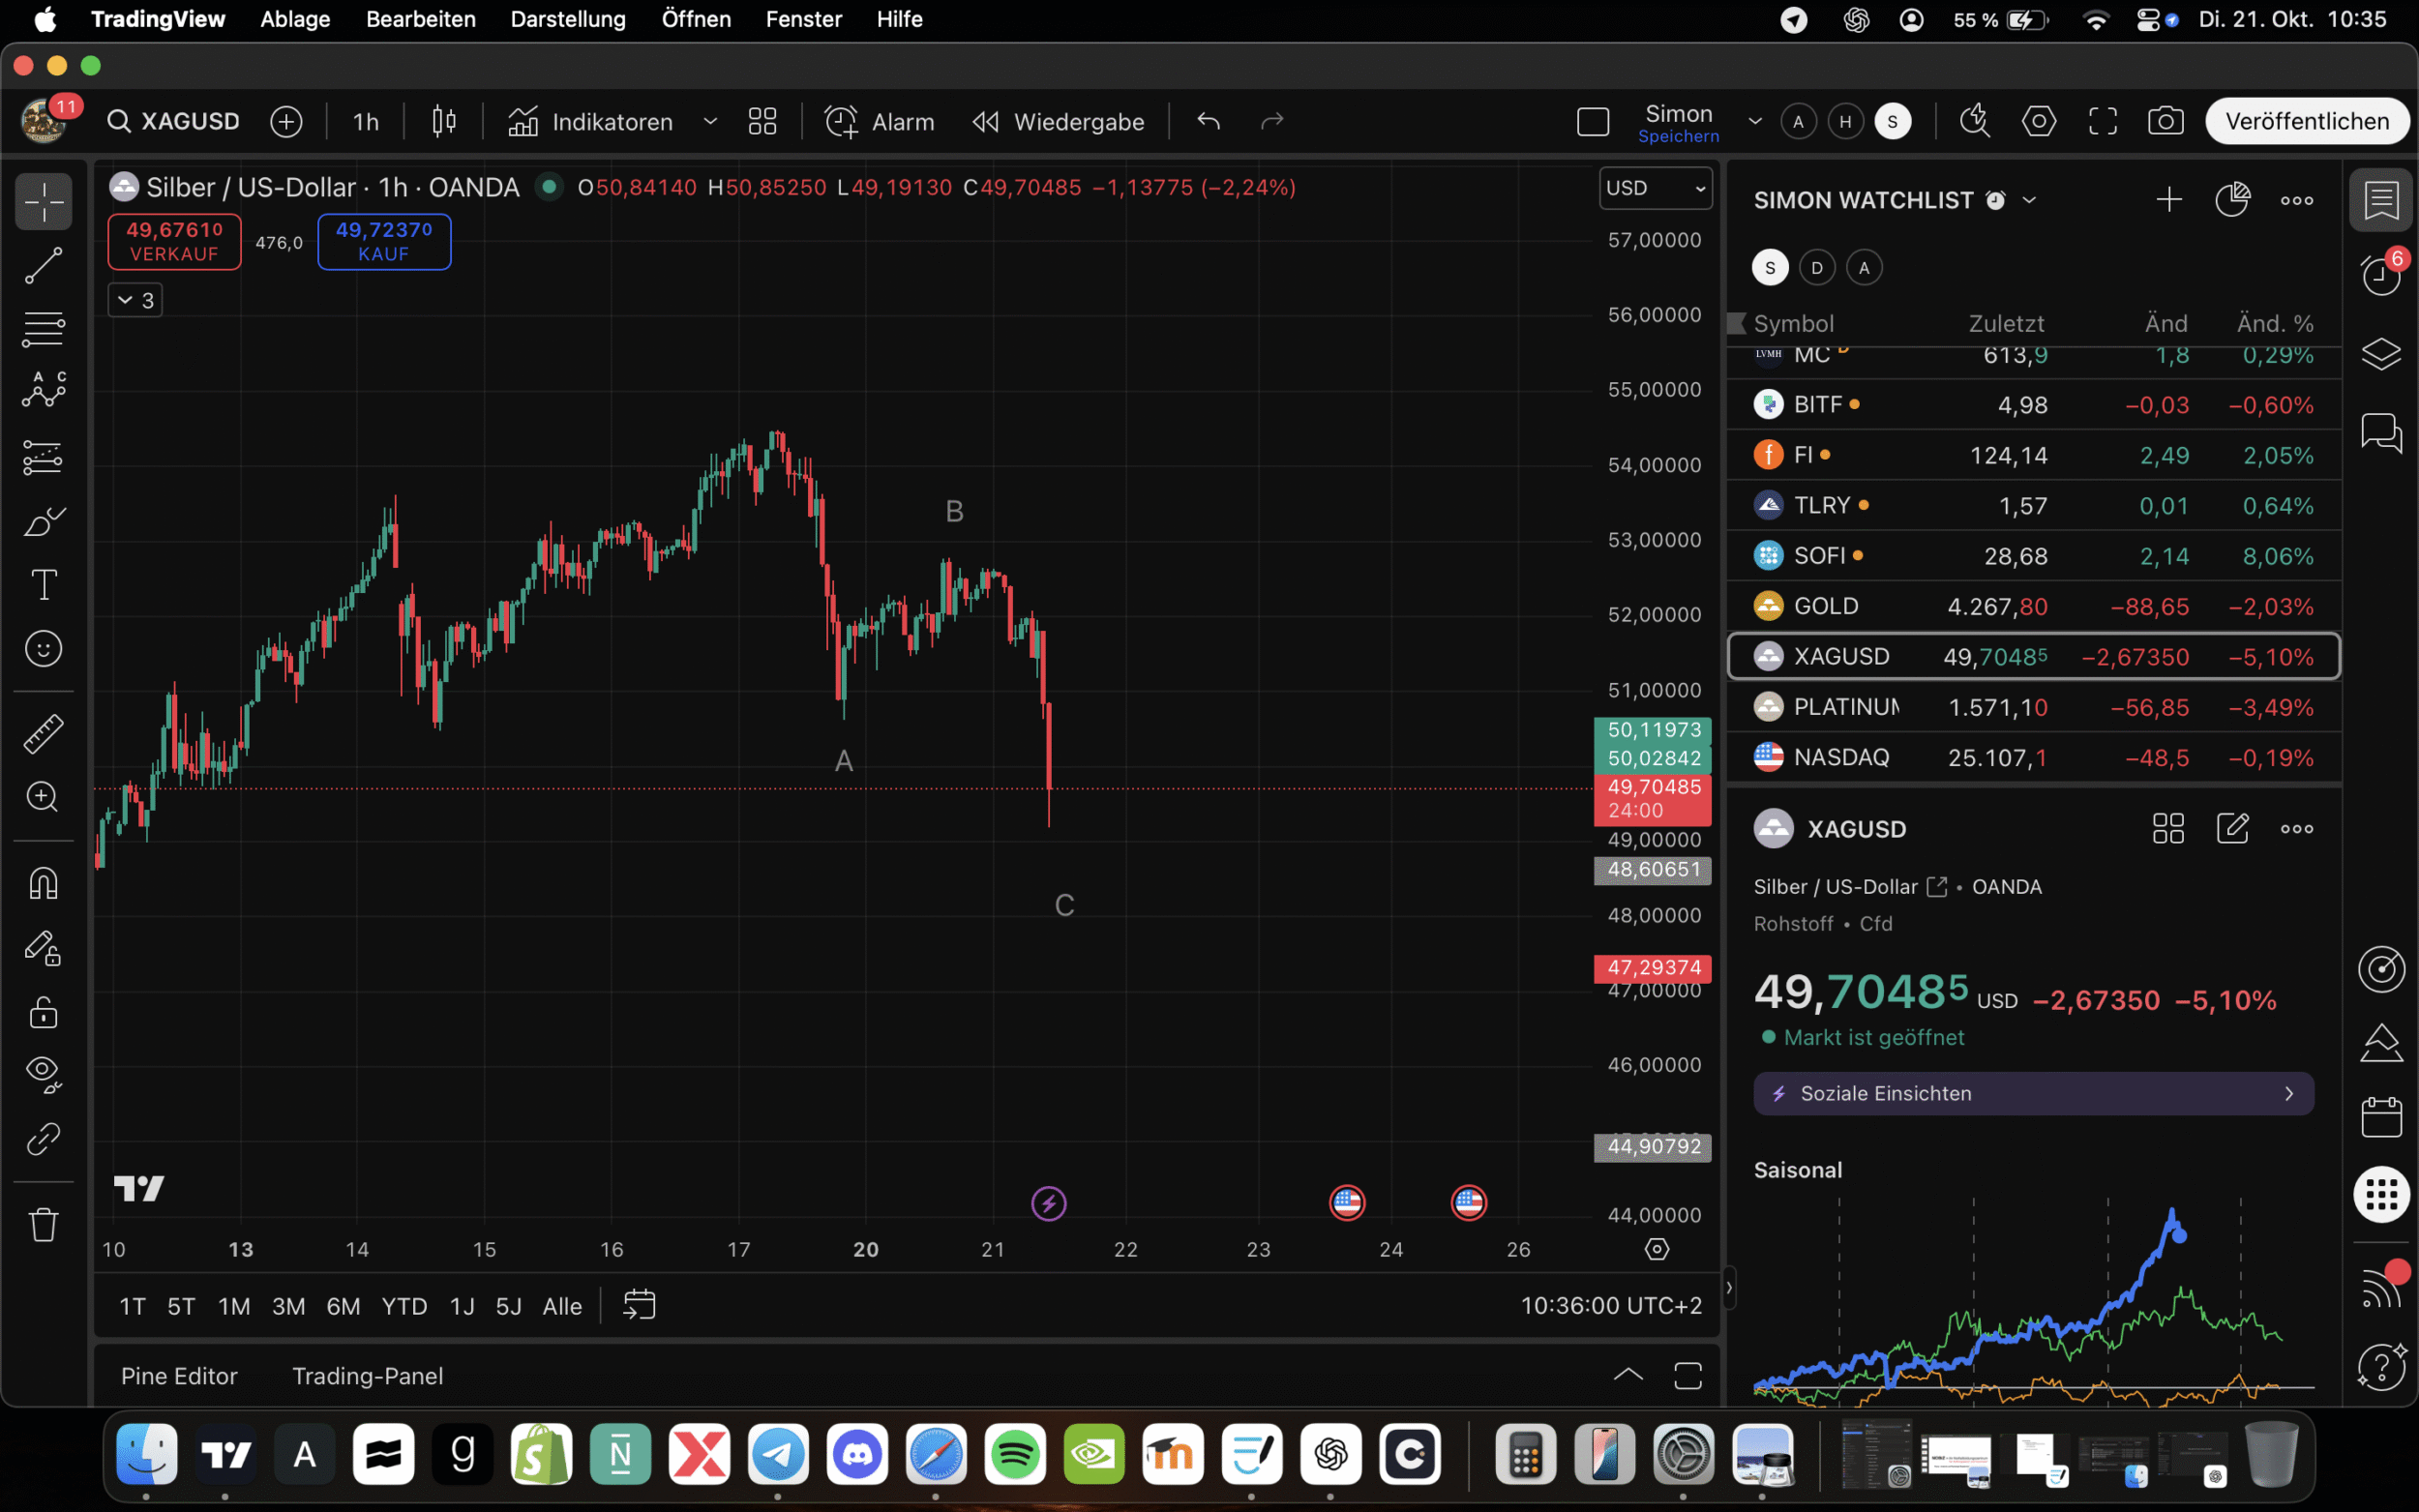
Task: Click the 49,72370 KAUF buy price box
Action: (384, 241)
